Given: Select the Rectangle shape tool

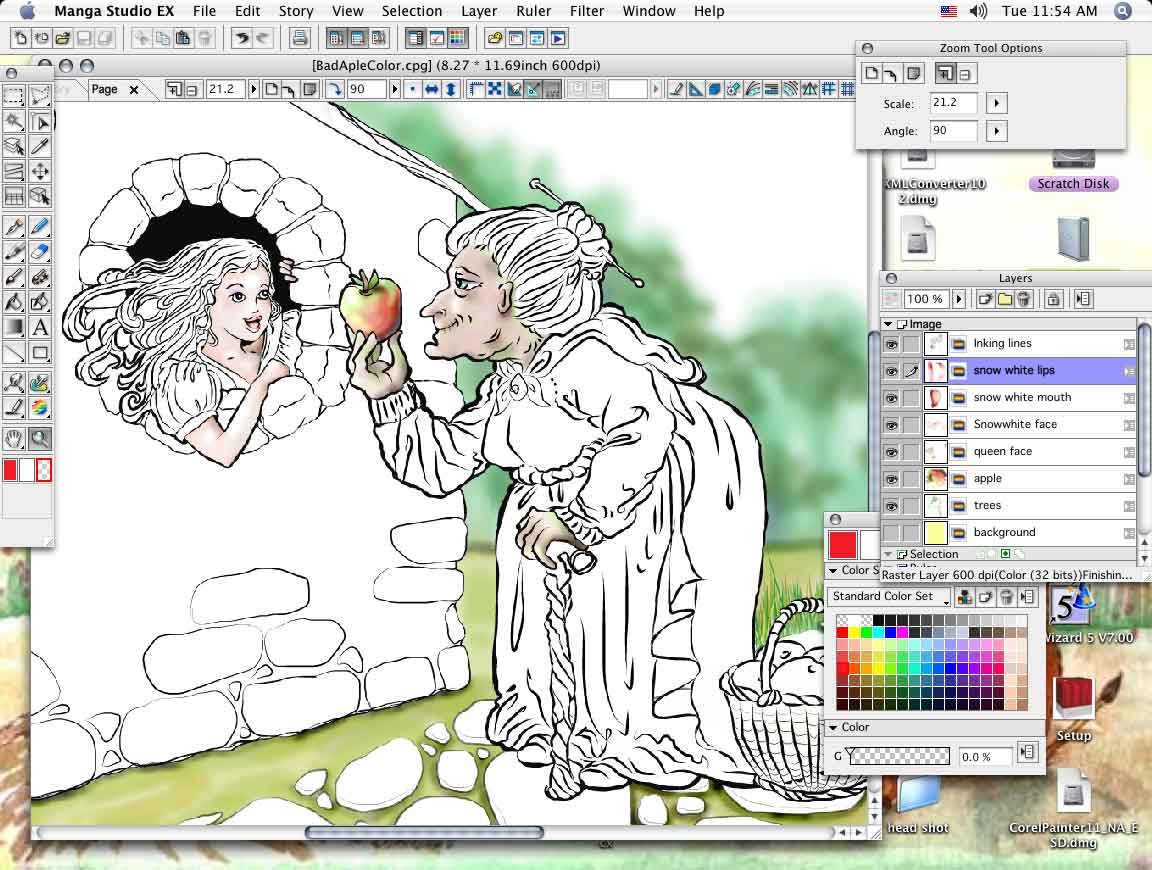Looking at the screenshot, I should (x=40, y=353).
